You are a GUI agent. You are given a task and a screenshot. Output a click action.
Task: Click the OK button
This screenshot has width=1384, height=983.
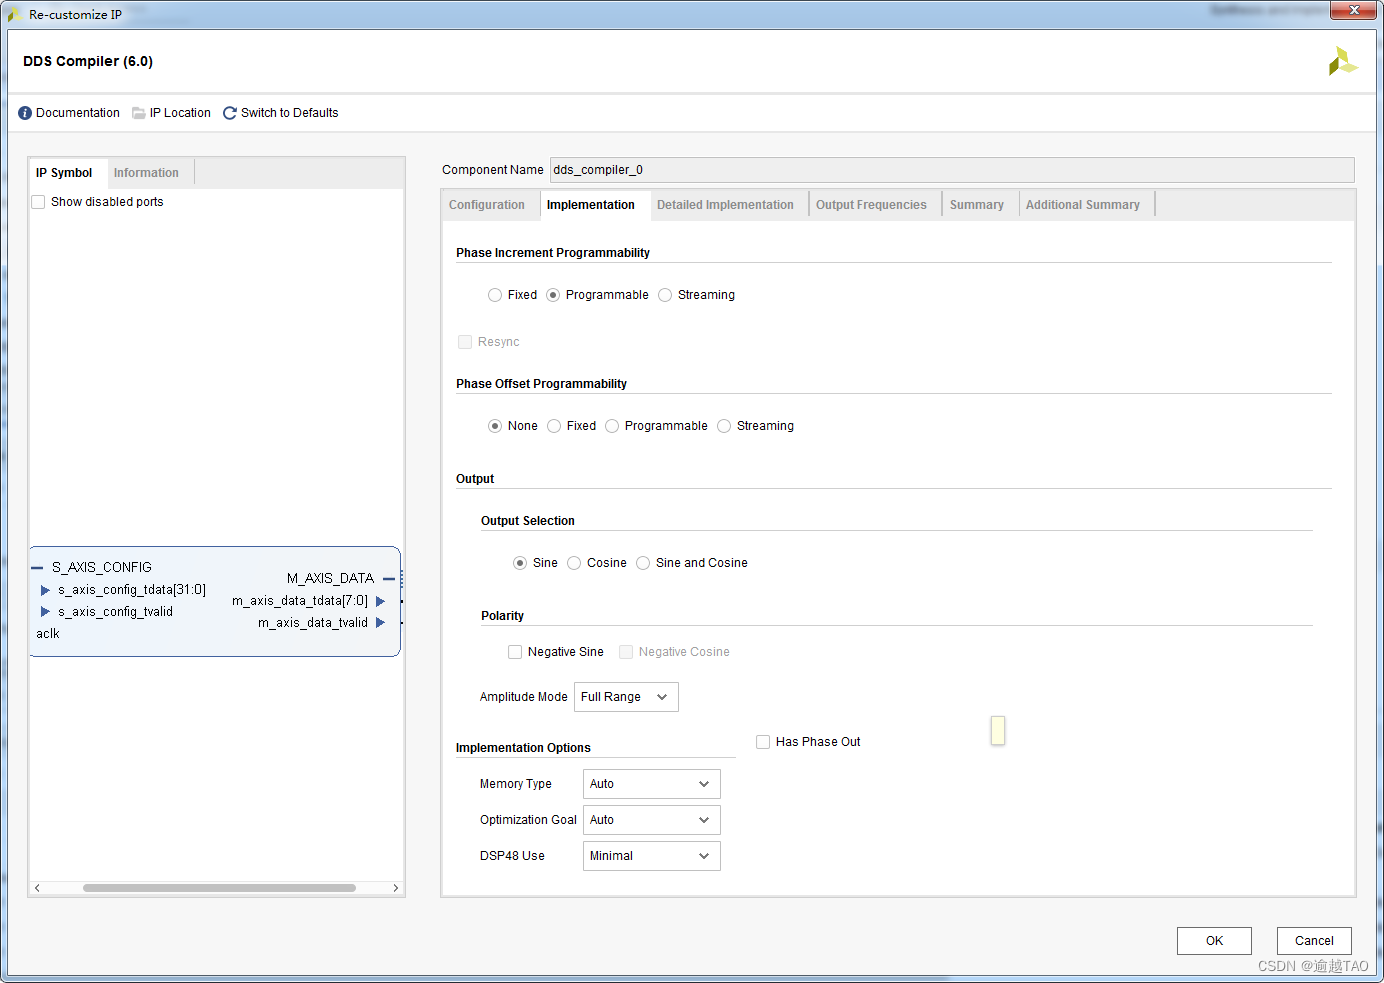pos(1214,941)
